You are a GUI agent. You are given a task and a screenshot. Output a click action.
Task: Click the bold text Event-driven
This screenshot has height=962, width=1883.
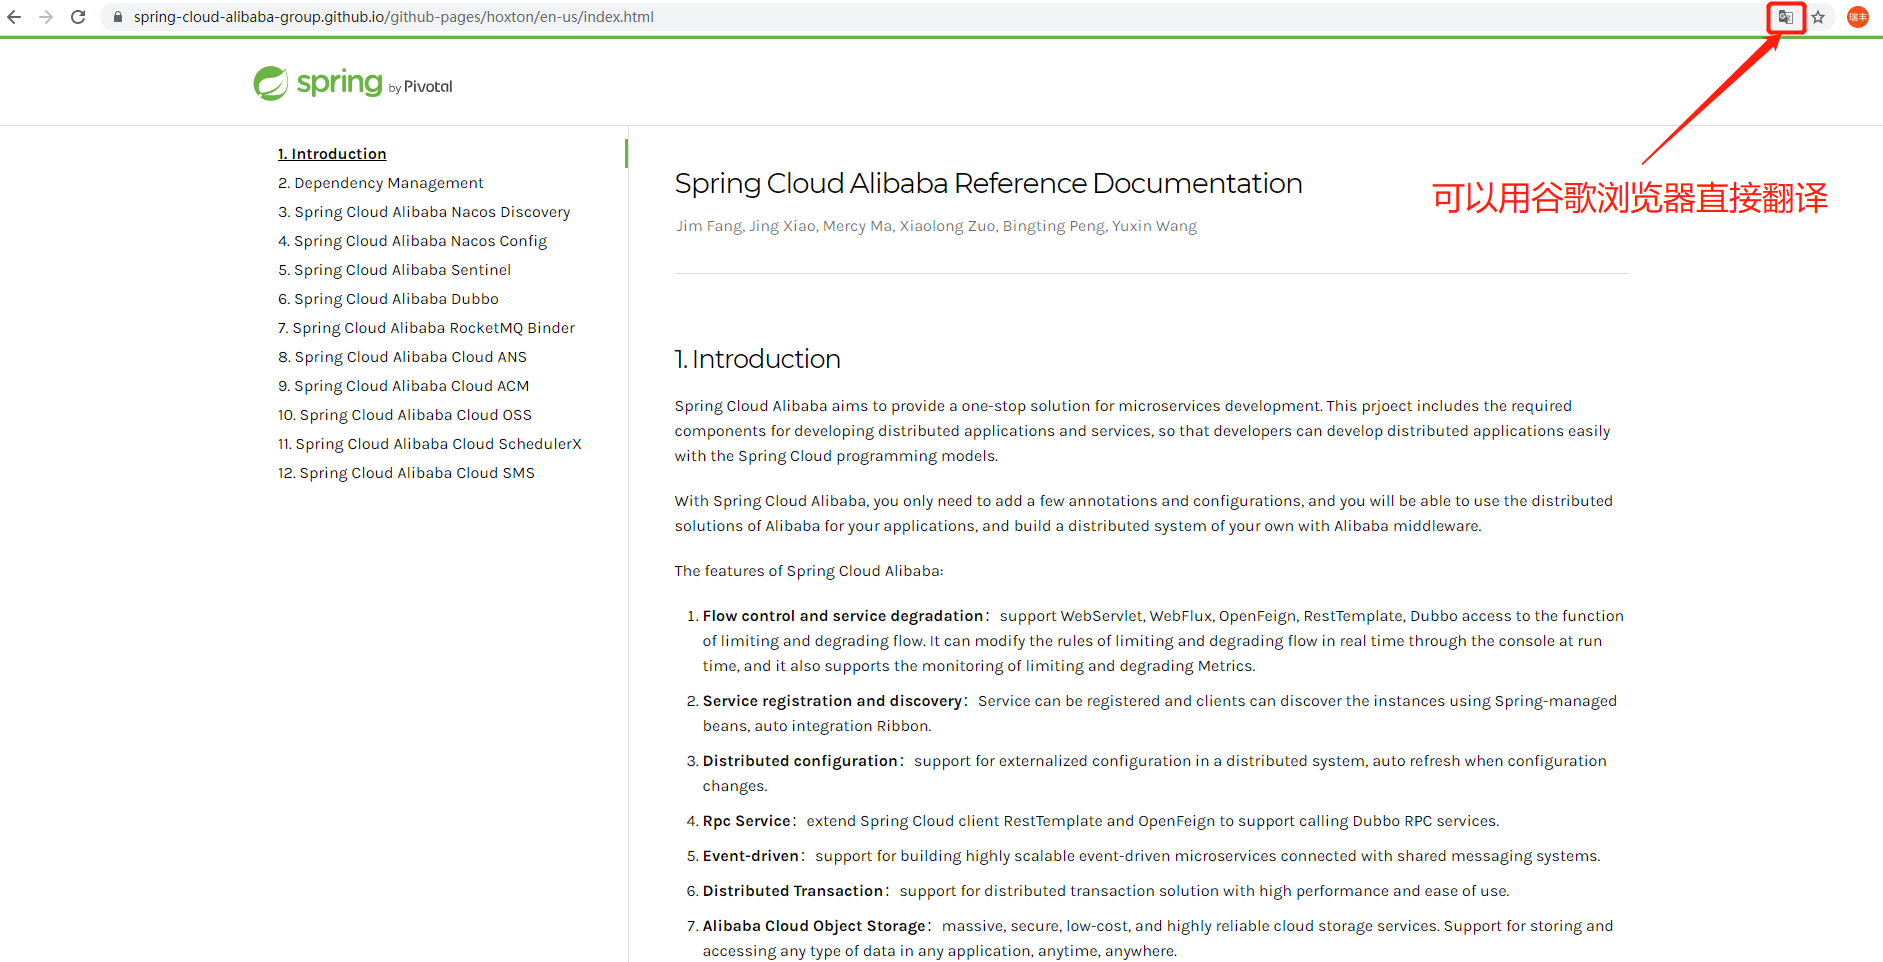point(751,856)
